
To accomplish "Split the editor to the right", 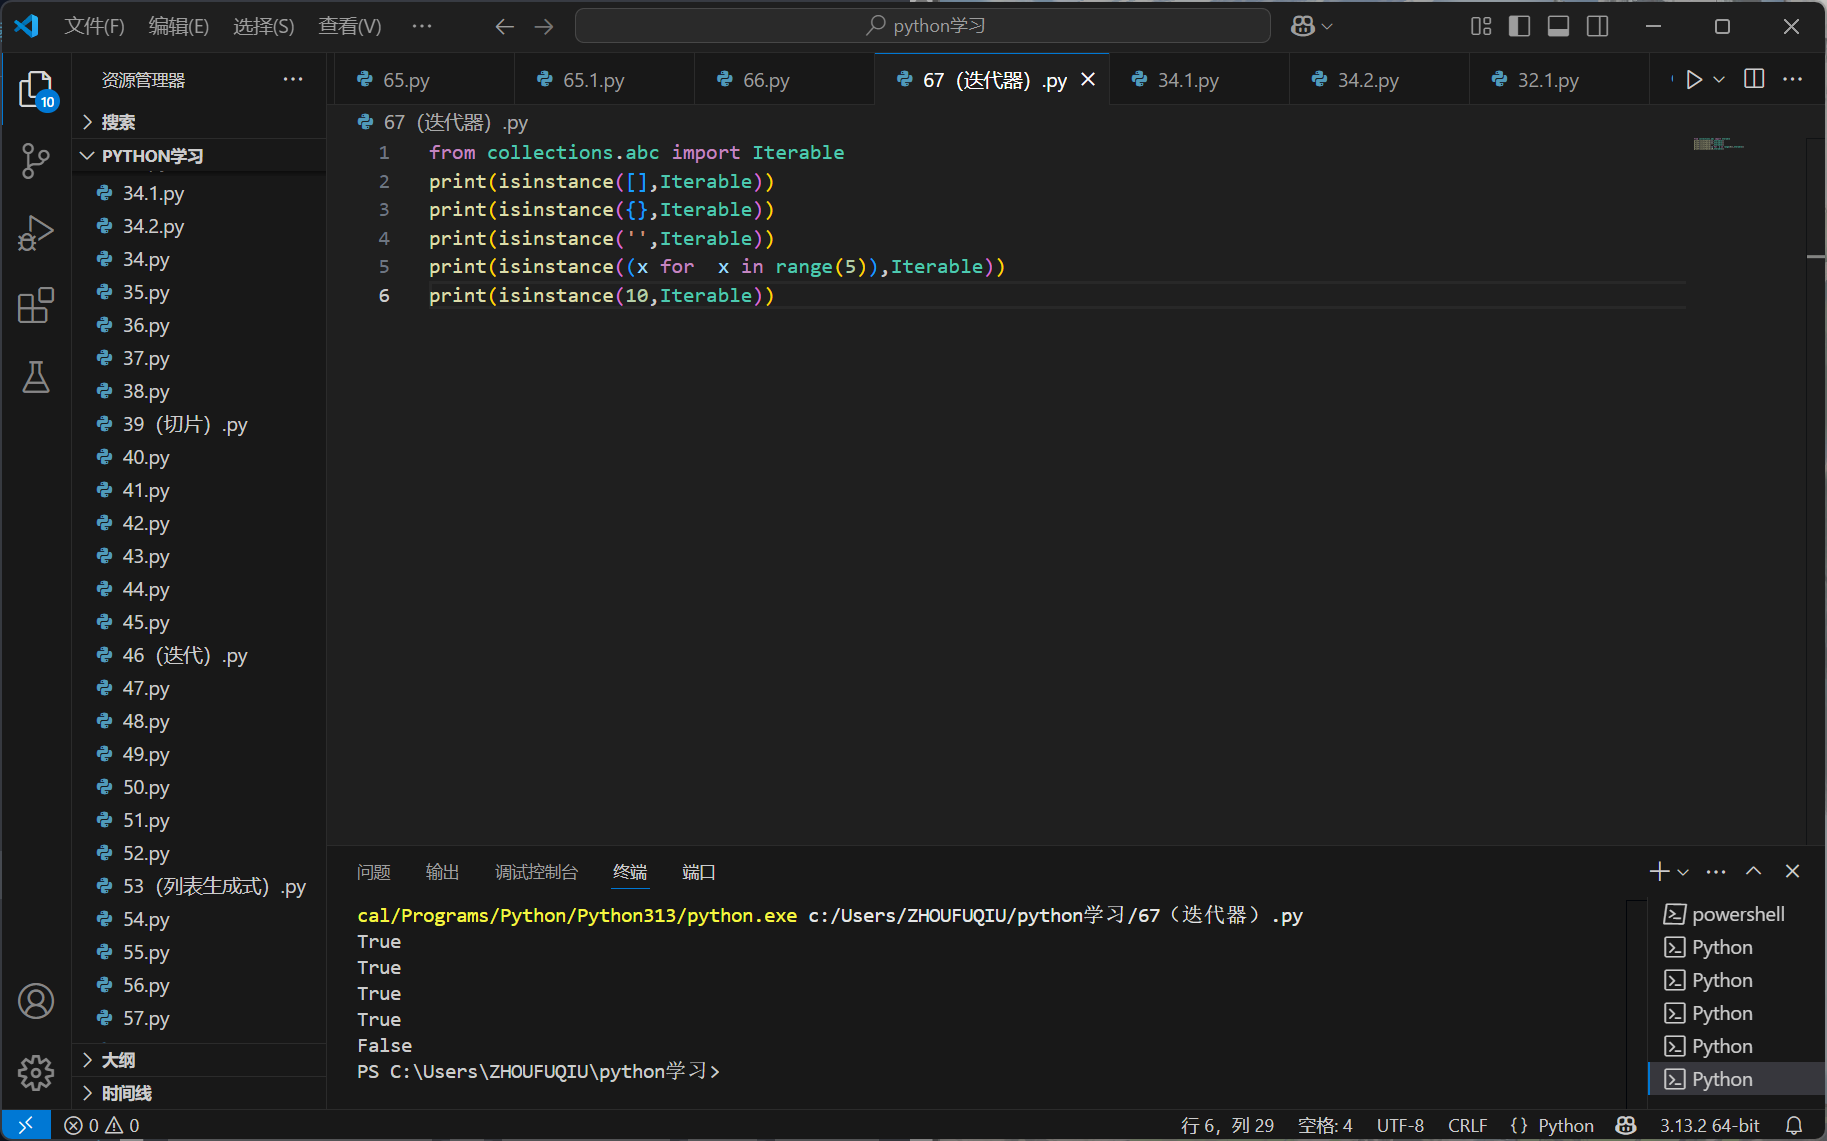I will pos(1754,79).
